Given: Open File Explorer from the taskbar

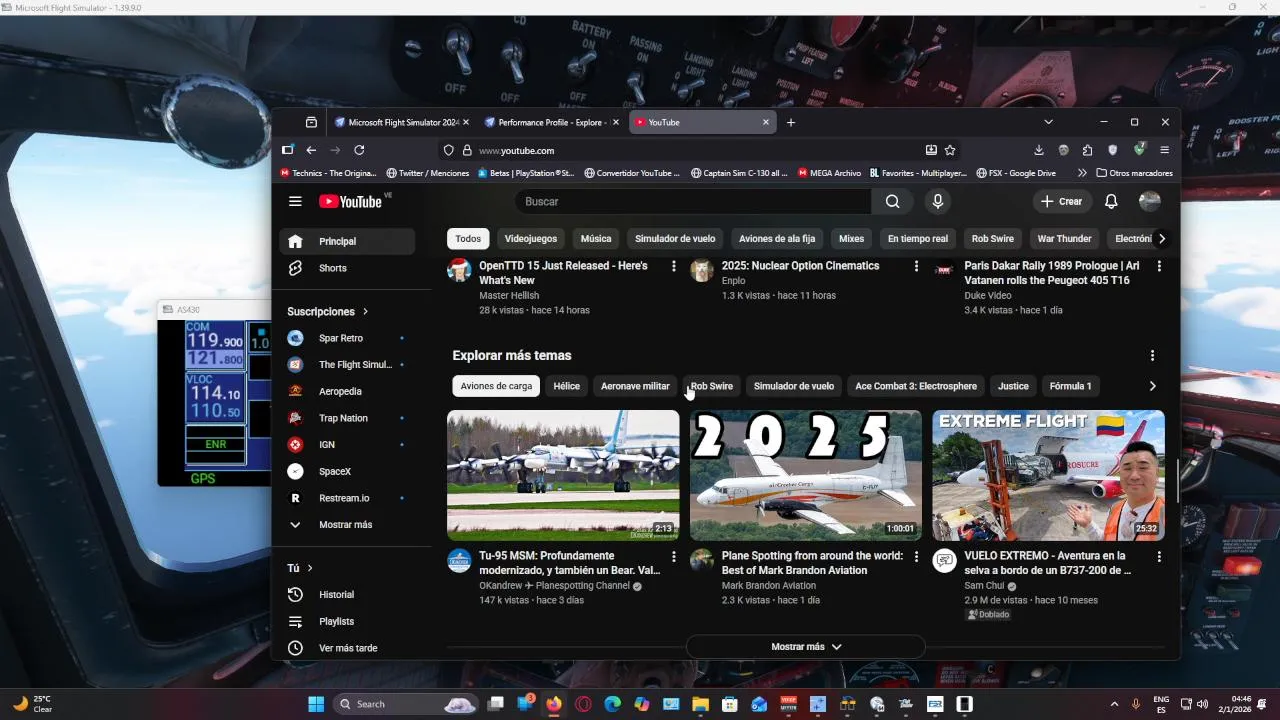Looking at the screenshot, I should 700,704.
